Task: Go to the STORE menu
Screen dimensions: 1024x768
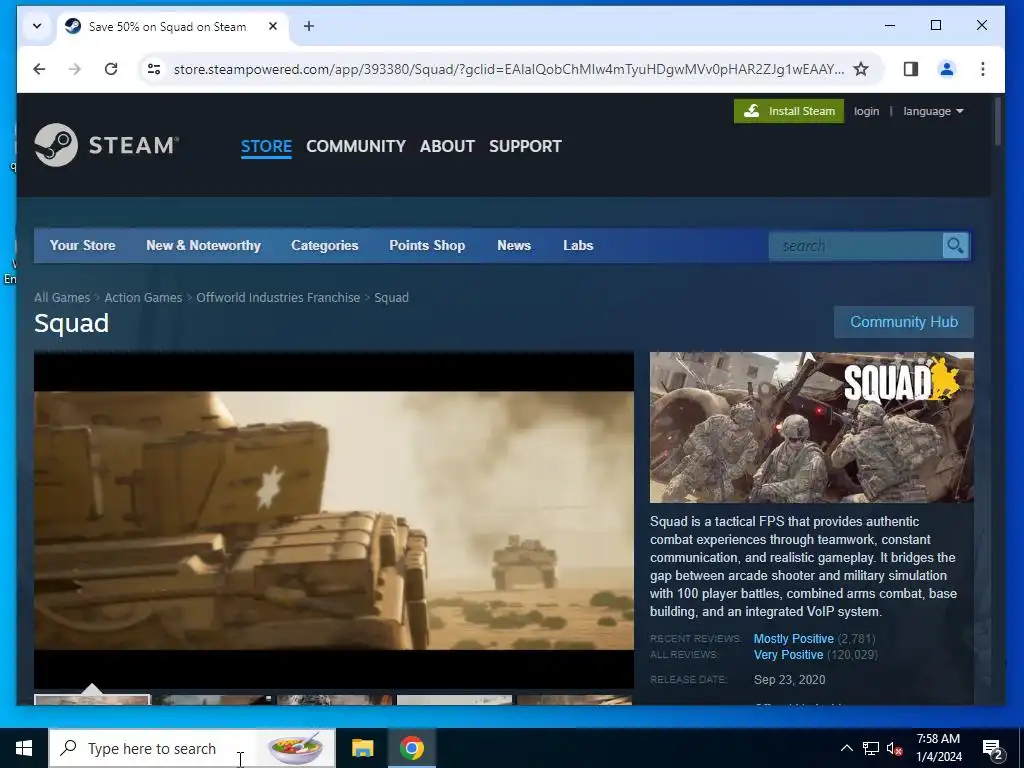Action: click(266, 146)
